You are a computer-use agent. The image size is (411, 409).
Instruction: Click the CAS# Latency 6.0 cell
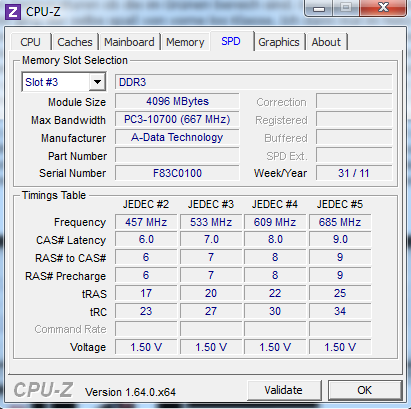(x=146, y=239)
